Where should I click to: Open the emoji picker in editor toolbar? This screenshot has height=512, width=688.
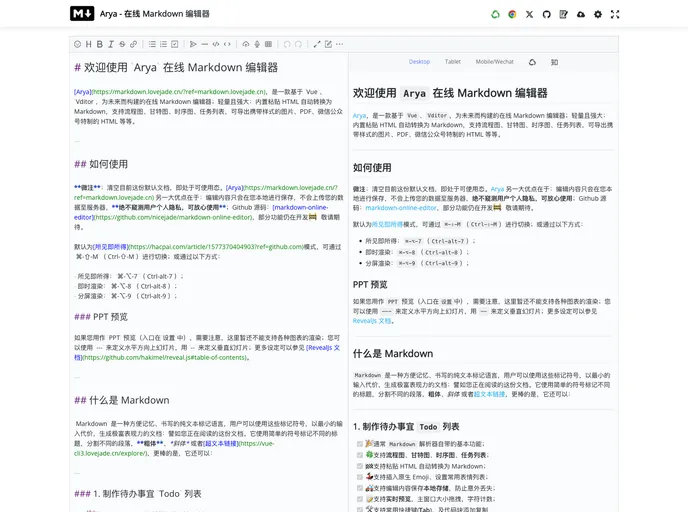tap(78, 44)
